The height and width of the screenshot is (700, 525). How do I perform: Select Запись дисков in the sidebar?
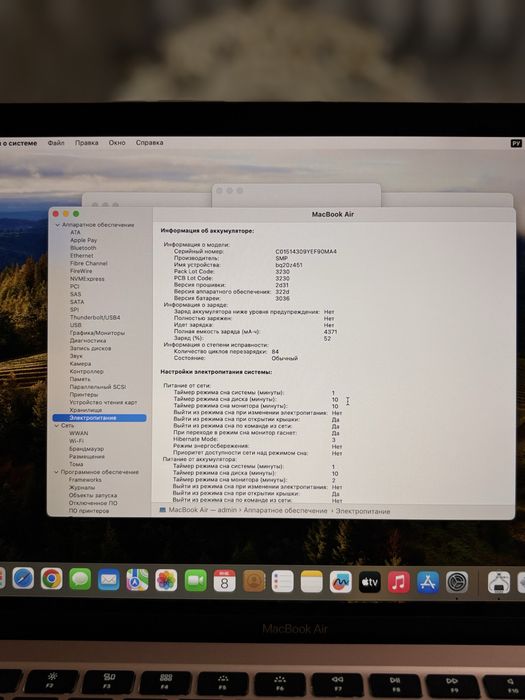pyautogui.click(x=91, y=348)
